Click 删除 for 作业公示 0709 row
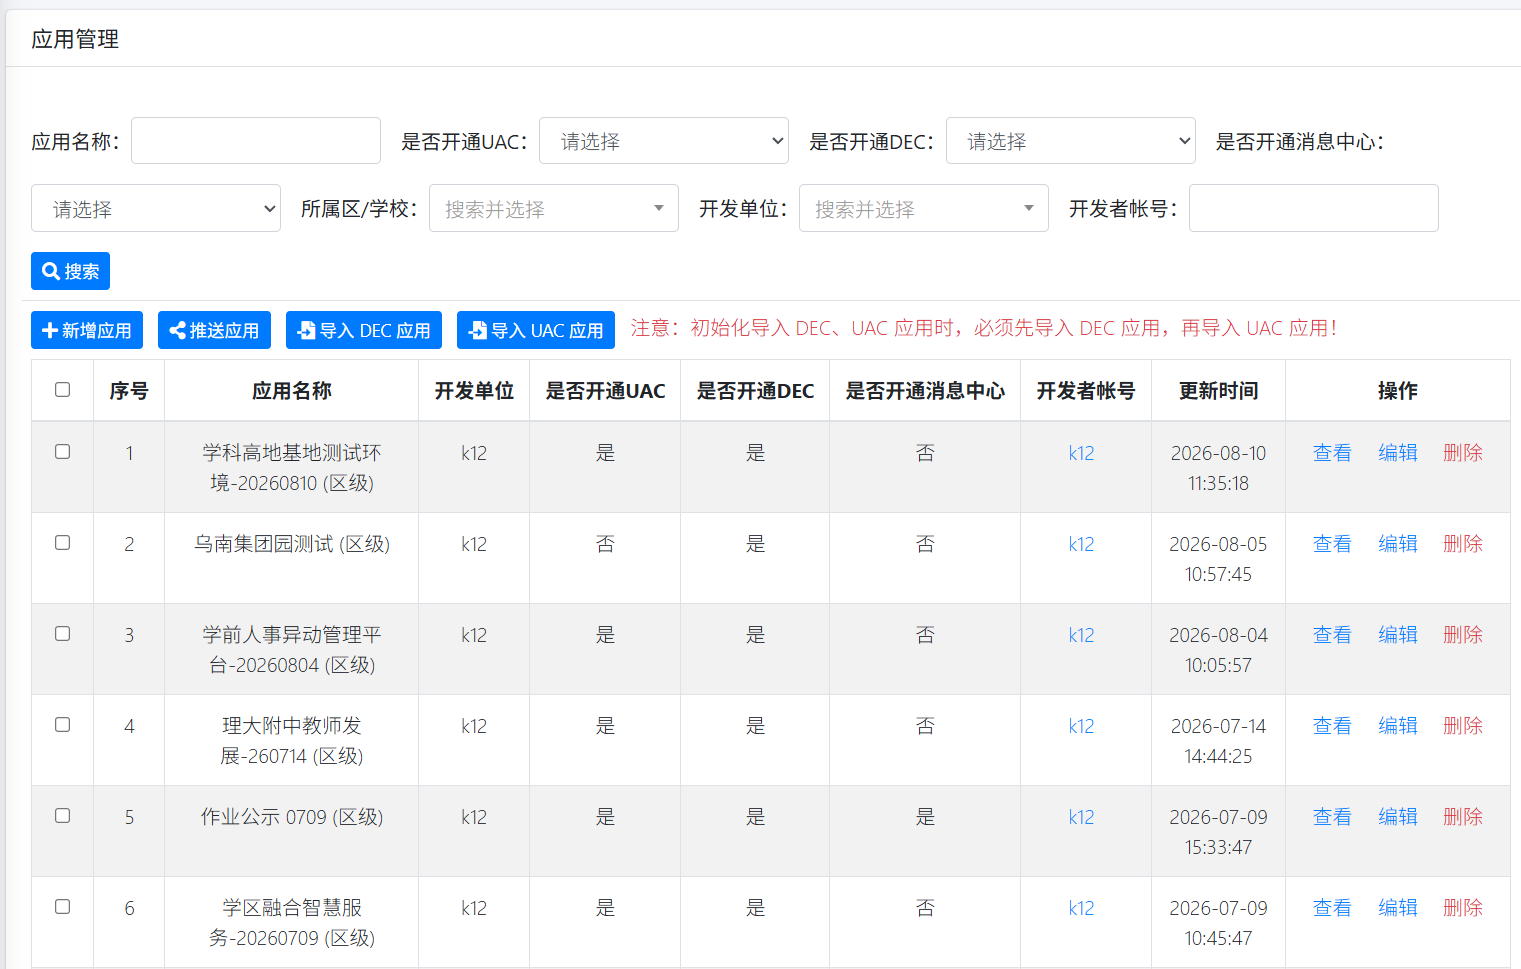Screen dimensions: 1521x969 point(1463,817)
